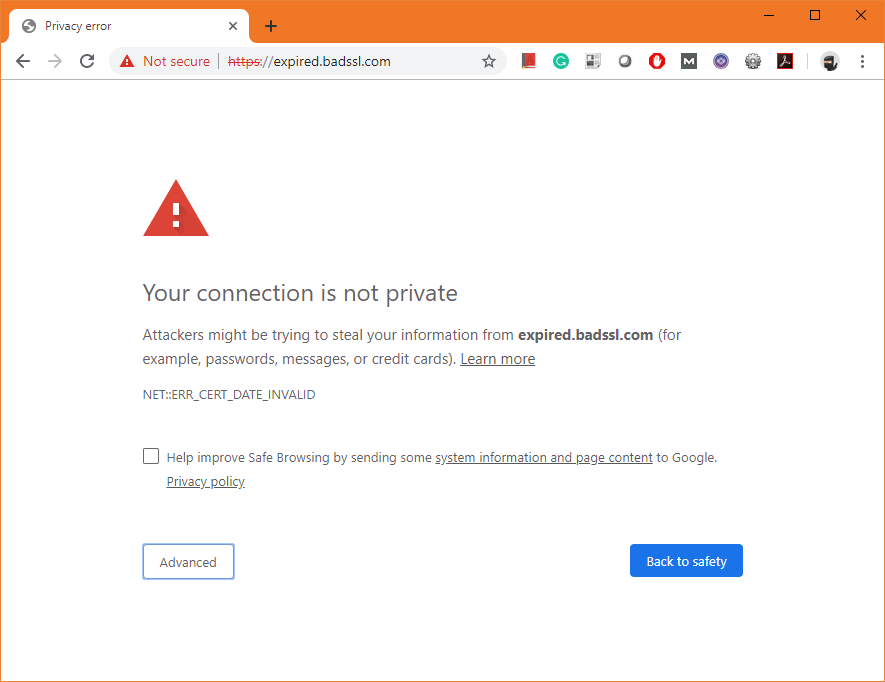885x682 pixels.
Task: Click the Not secure site info warning
Action: (x=165, y=61)
